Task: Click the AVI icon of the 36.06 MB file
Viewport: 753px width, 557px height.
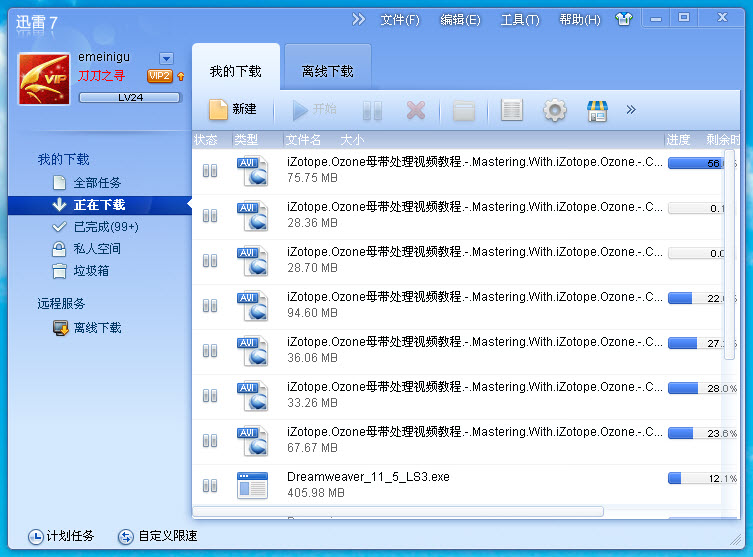Action: [x=253, y=351]
